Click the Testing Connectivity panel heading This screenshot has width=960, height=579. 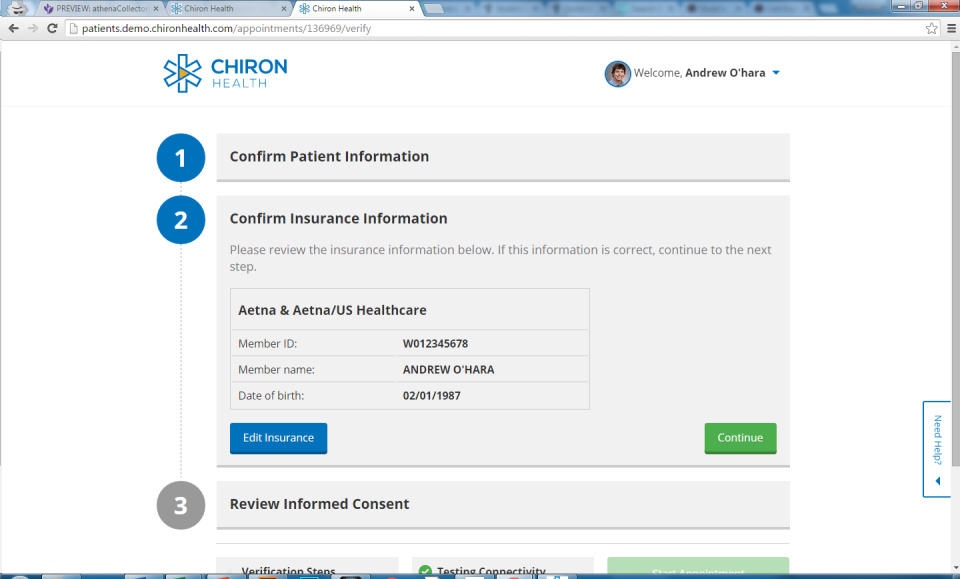(x=491, y=572)
